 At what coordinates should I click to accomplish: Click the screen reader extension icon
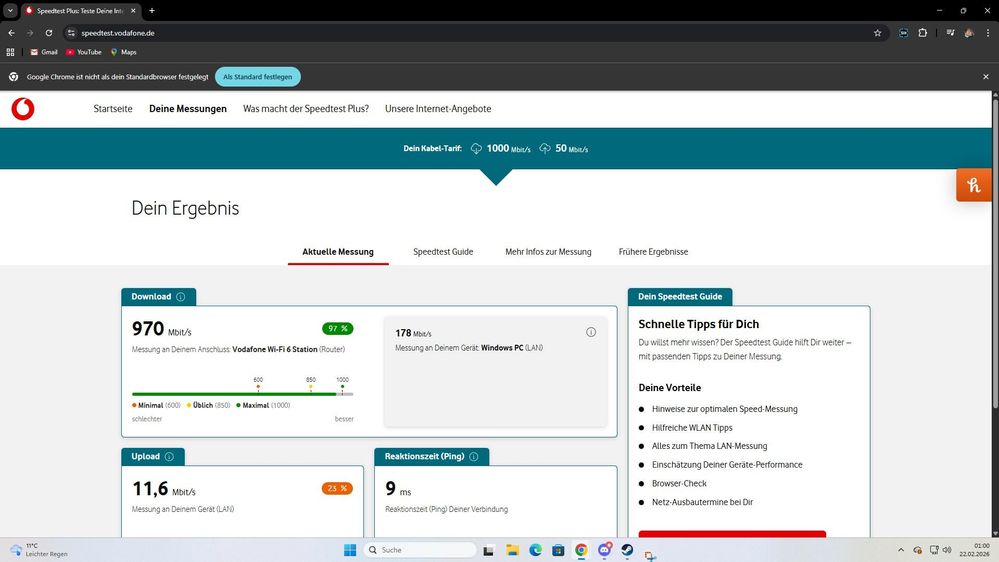coord(903,33)
